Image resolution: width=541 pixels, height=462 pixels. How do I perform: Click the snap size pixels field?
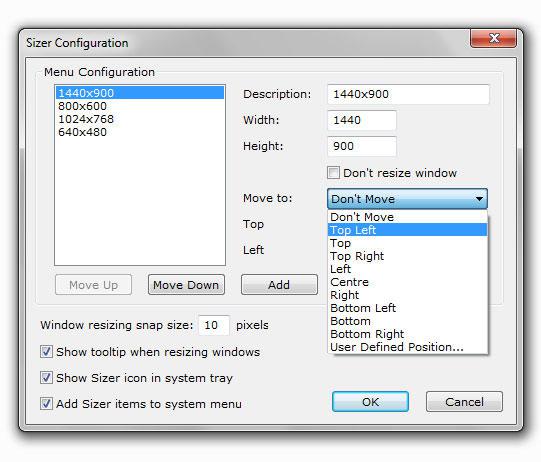pos(214,325)
